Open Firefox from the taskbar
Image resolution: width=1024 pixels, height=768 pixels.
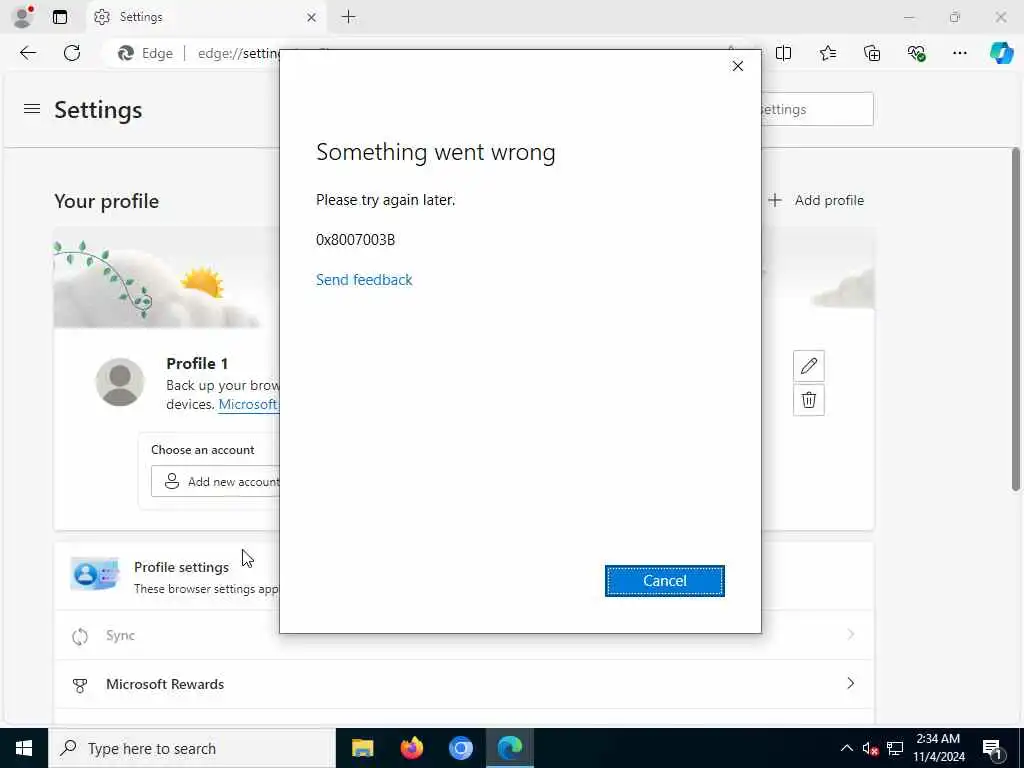(411, 748)
